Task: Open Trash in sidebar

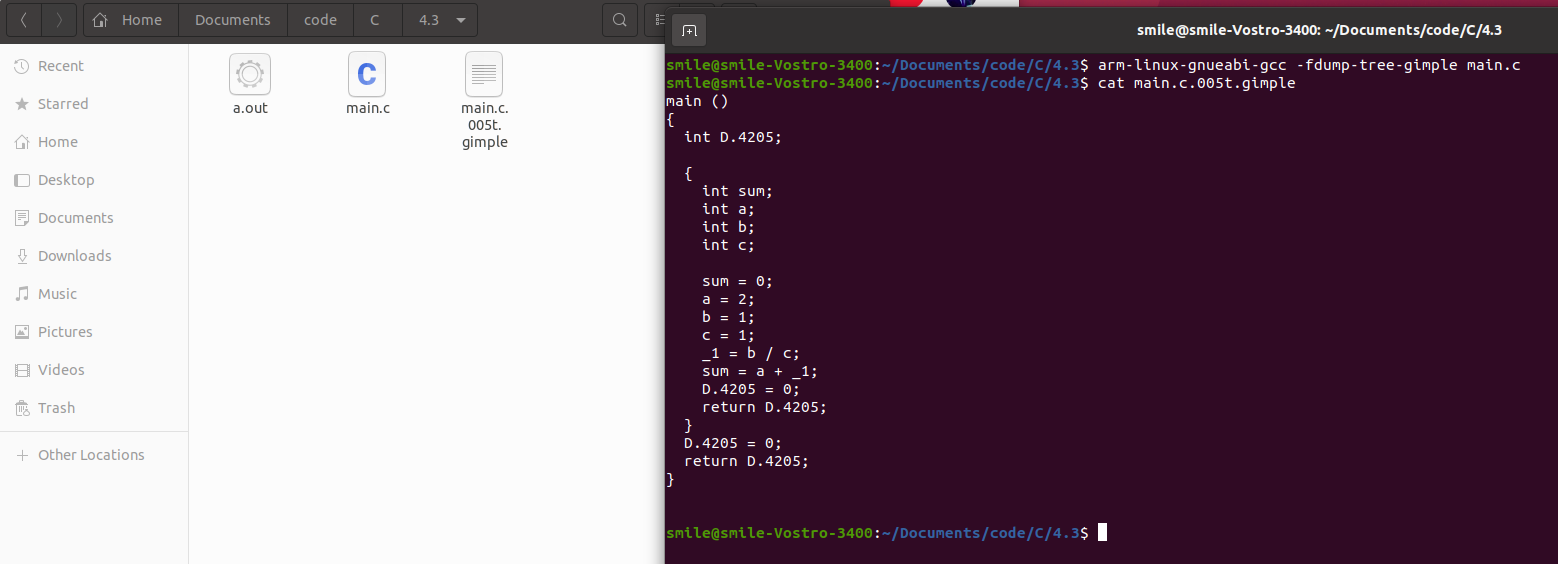Action: 94,408
